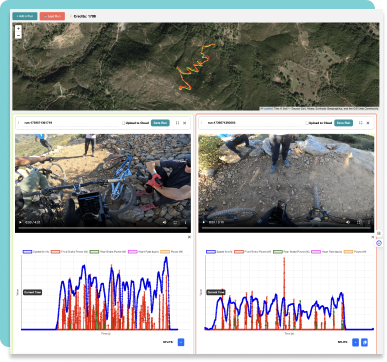Mute the right video's volume icon
The height and width of the screenshot is (362, 387).
(x=348, y=222)
